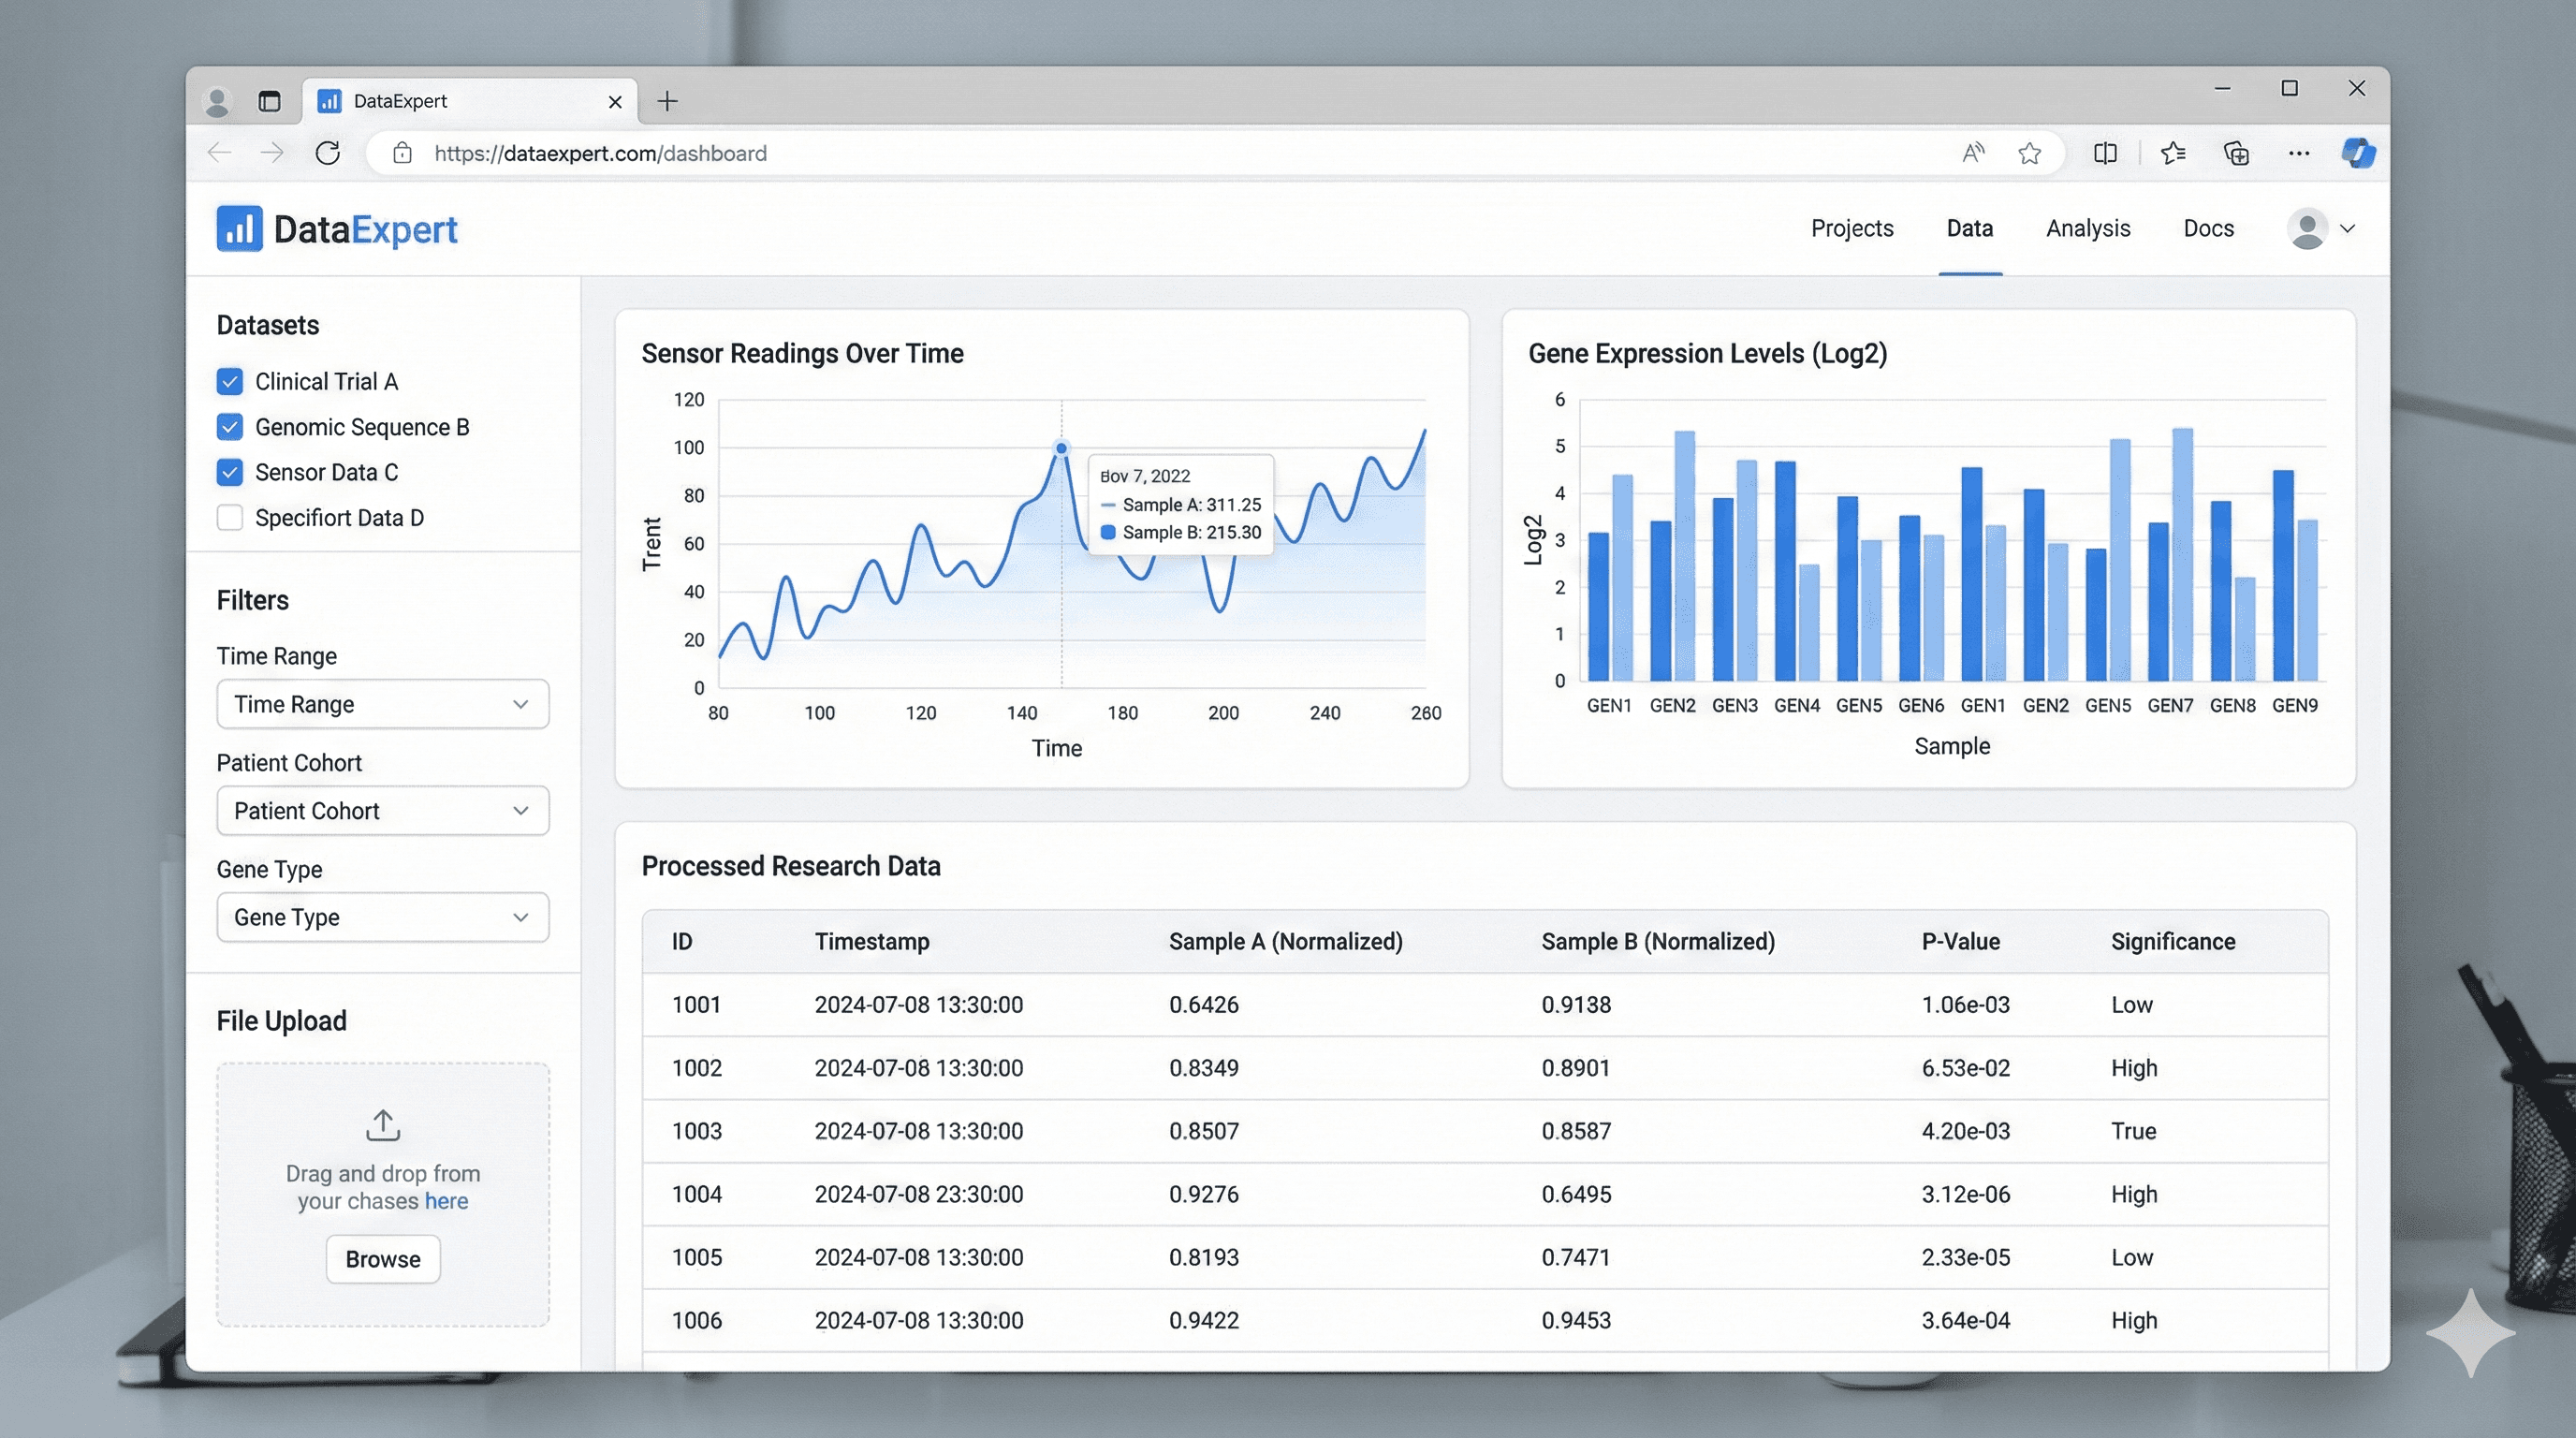Open the Copilot sidebar in Edge
2576x1438 pixels.
pyautogui.click(x=2359, y=153)
